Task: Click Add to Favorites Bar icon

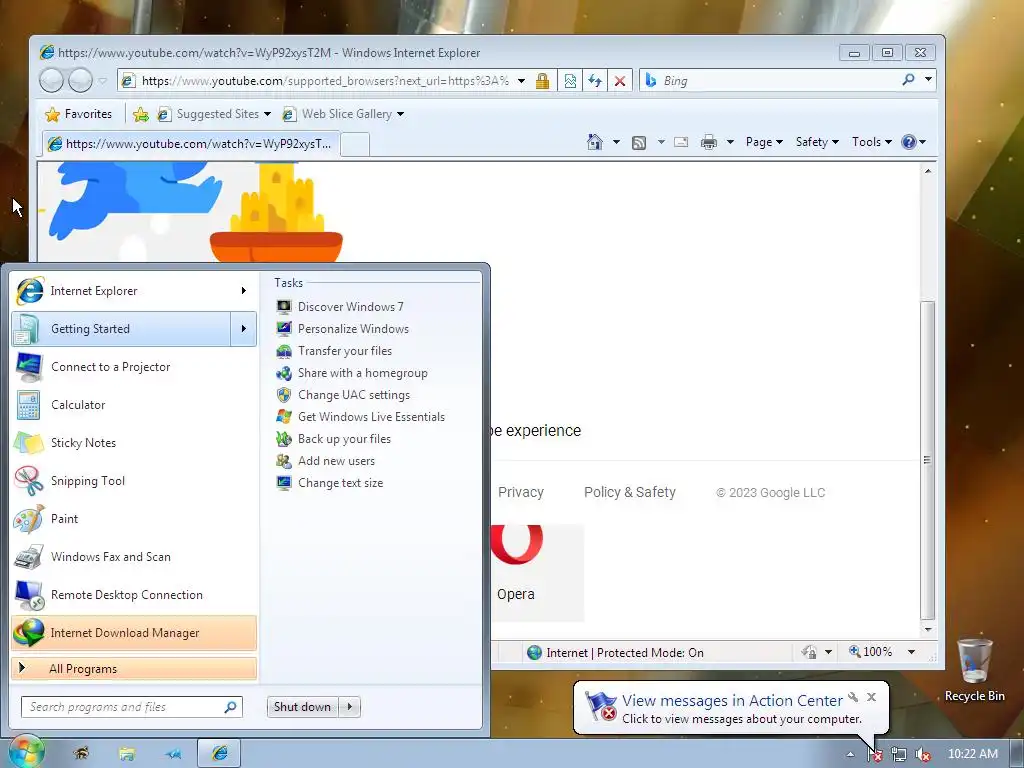Action: click(140, 115)
